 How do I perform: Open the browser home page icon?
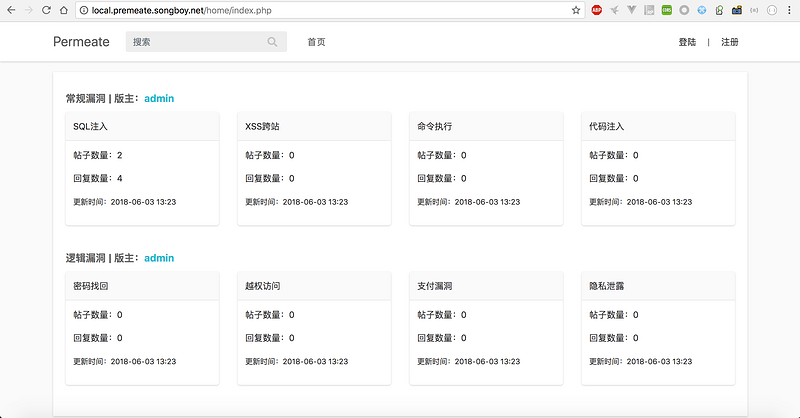coord(64,10)
